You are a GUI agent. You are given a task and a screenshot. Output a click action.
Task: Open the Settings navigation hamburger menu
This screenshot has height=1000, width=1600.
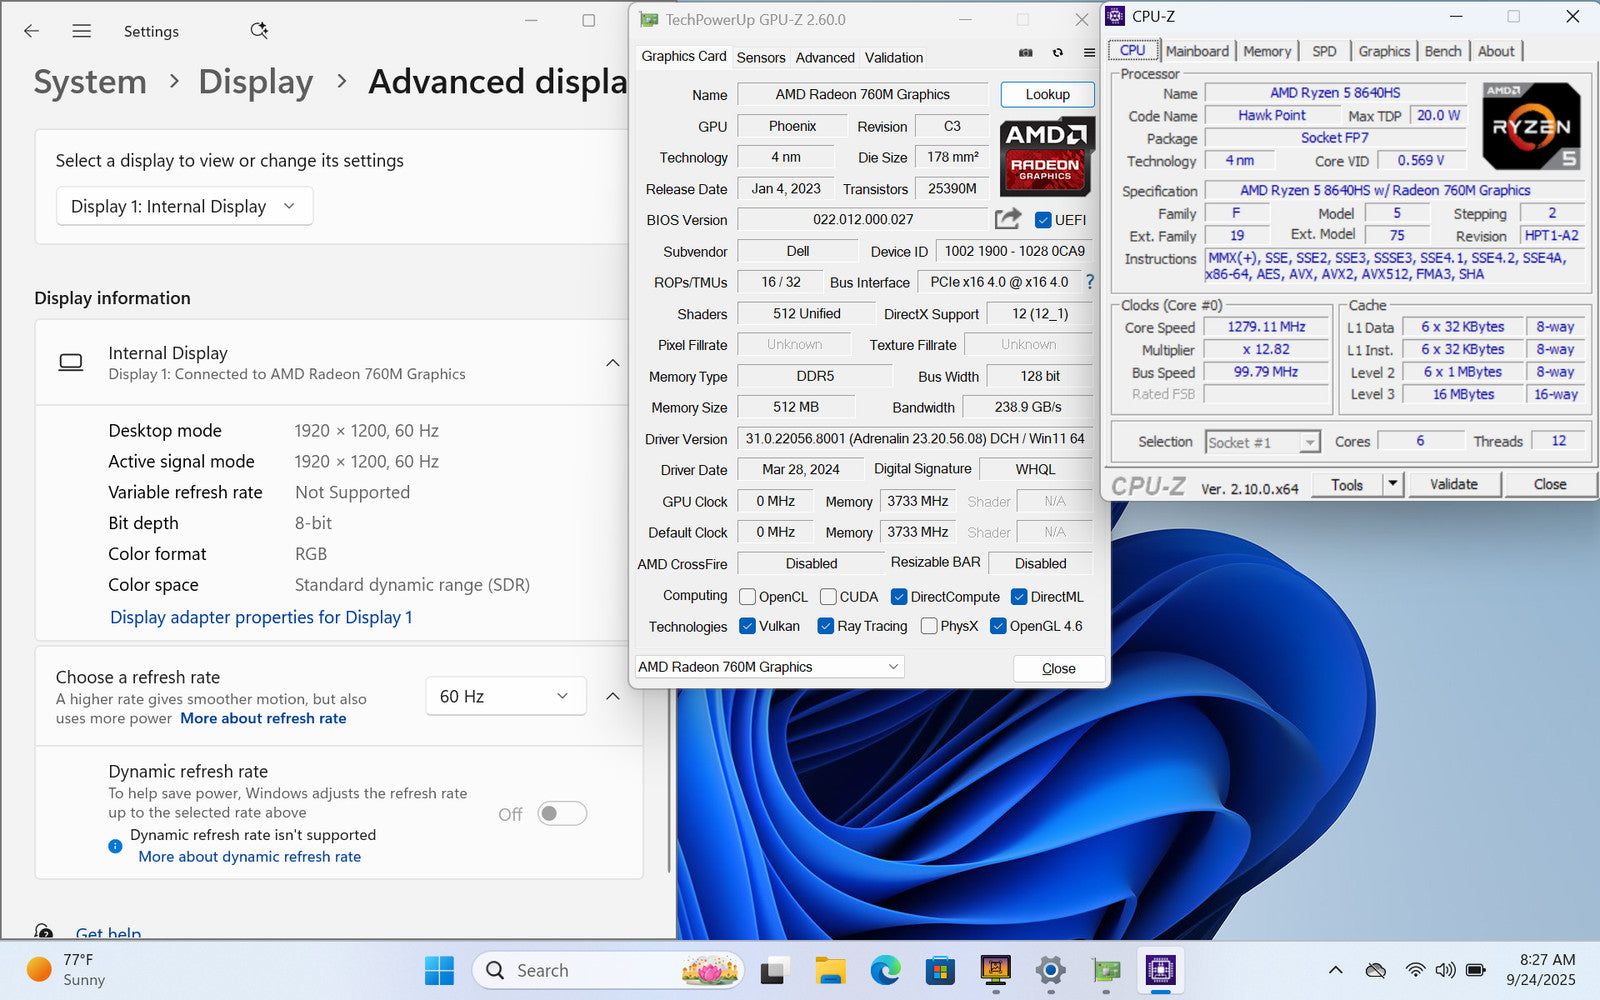pos(82,31)
